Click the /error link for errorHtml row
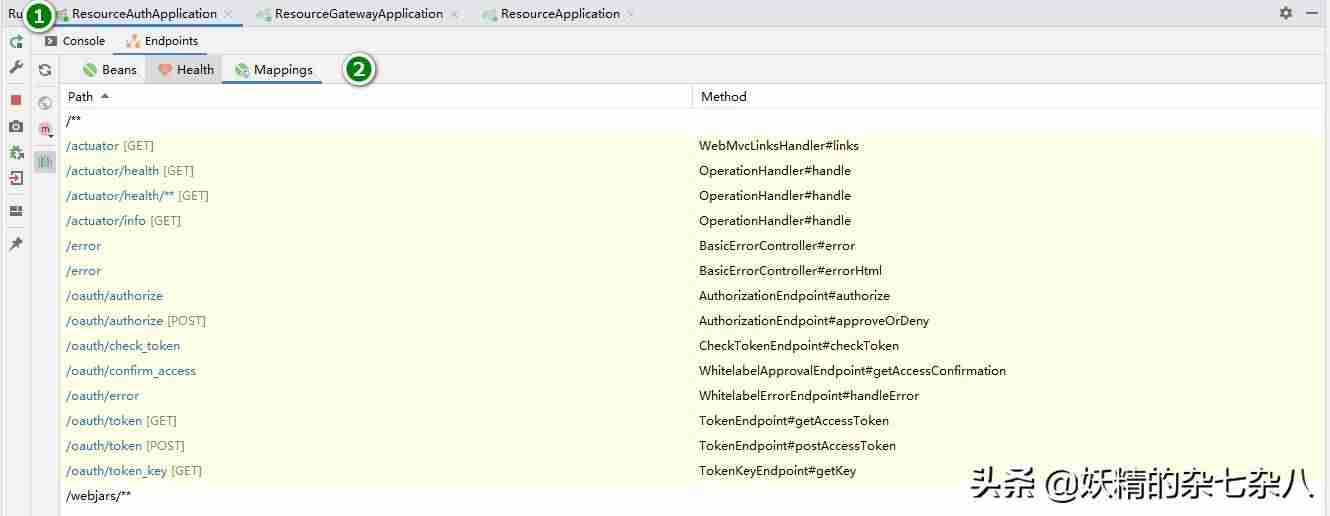 [x=83, y=271]
